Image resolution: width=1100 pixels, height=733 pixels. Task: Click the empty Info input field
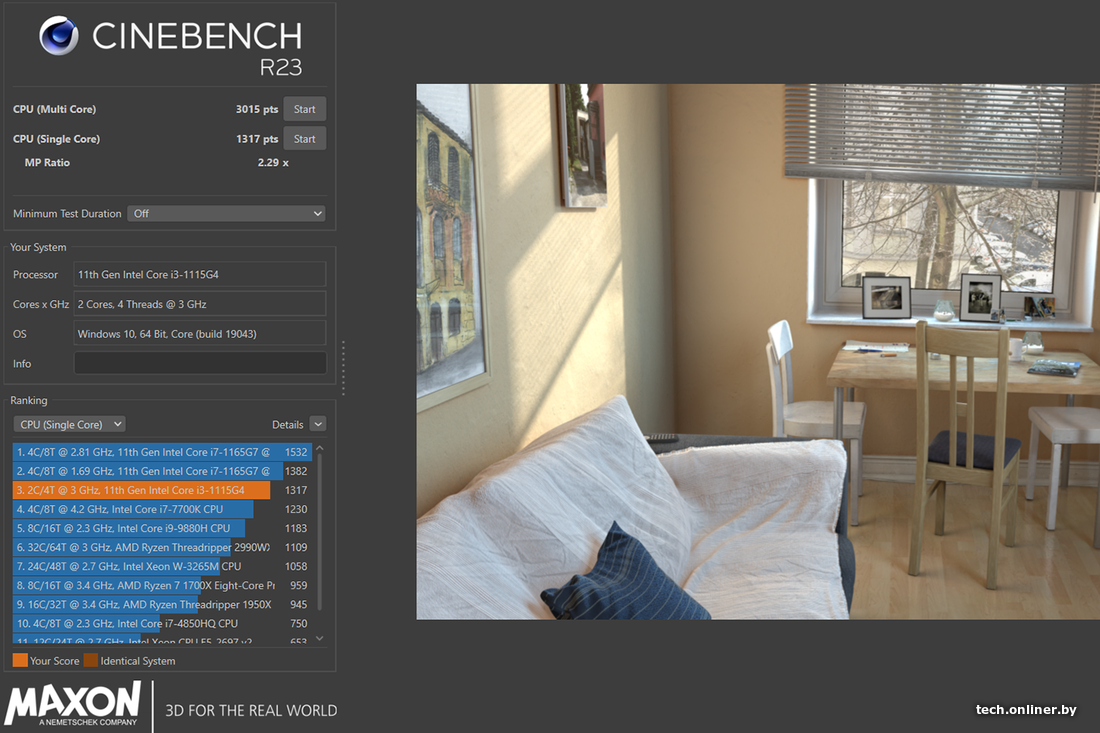pyautogui.click(x=200, y=363)
